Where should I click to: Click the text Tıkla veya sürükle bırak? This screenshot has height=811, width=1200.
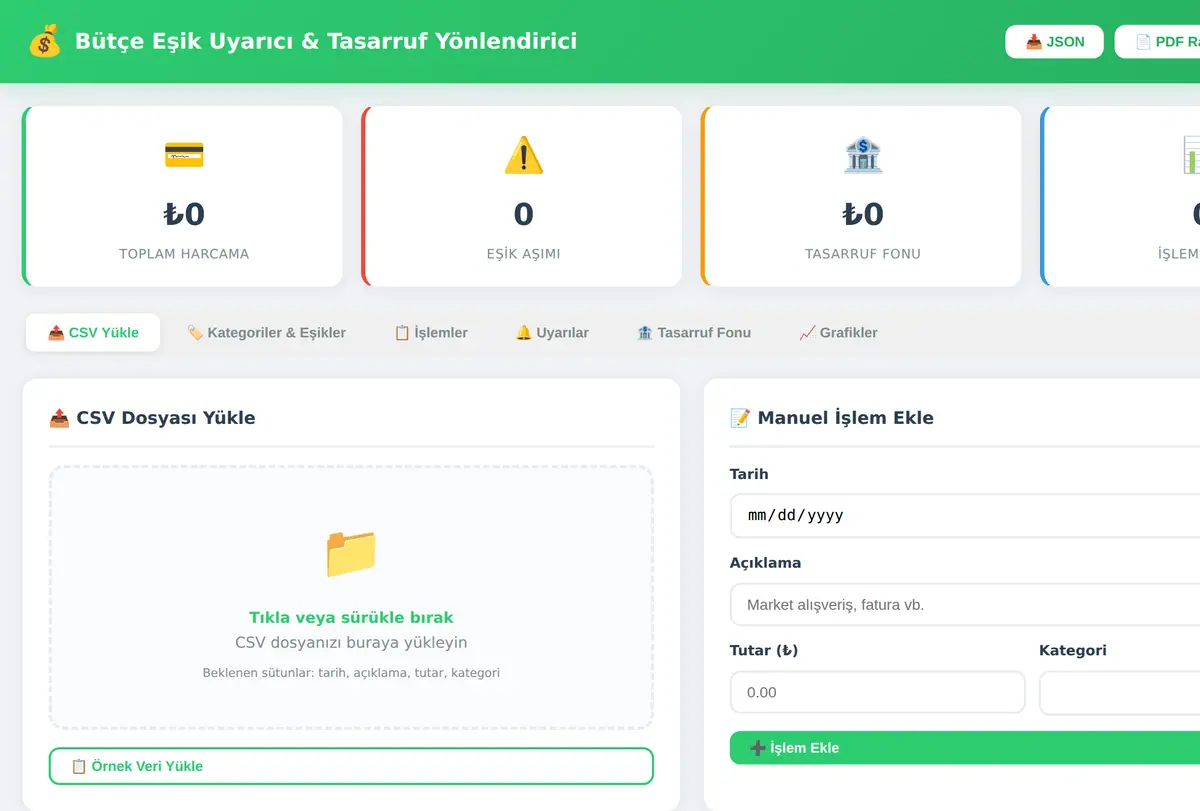pos(351,618)
